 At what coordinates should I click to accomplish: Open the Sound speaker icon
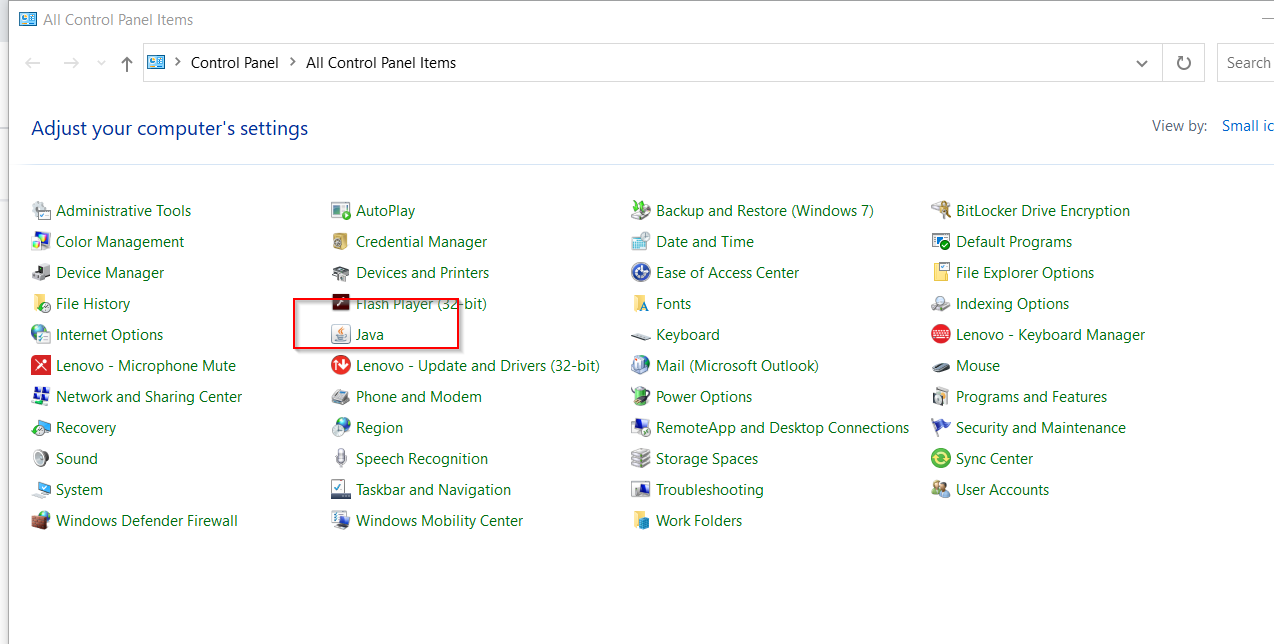41,459
